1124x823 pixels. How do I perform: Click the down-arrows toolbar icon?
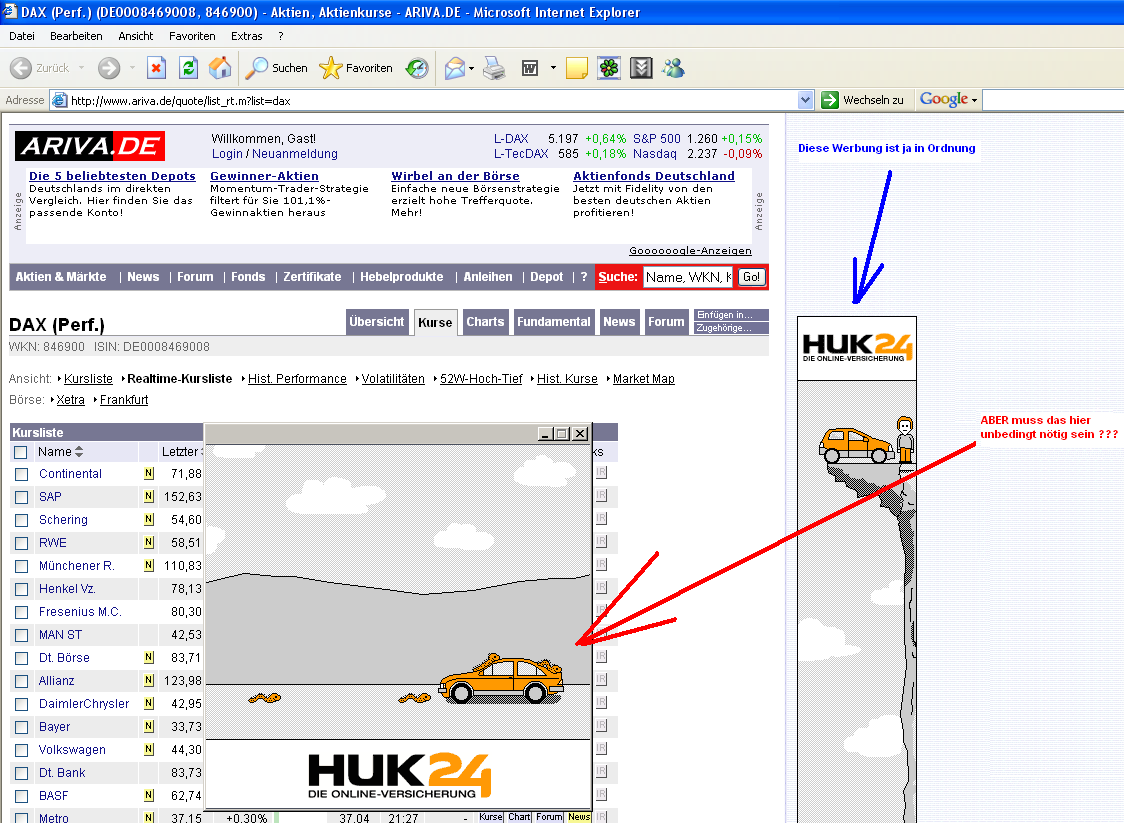coord(641,68)
